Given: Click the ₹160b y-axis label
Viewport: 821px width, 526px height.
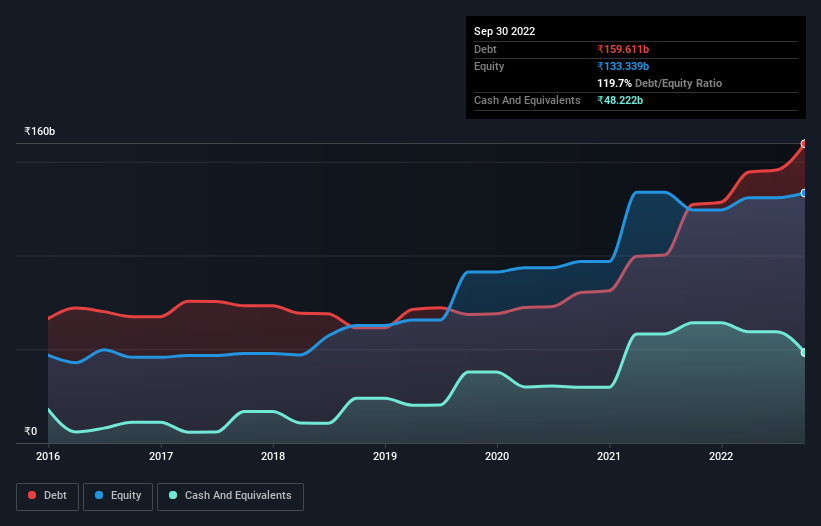Looking at the screenshot, I should pyautogui.click(x=40, y=131).
